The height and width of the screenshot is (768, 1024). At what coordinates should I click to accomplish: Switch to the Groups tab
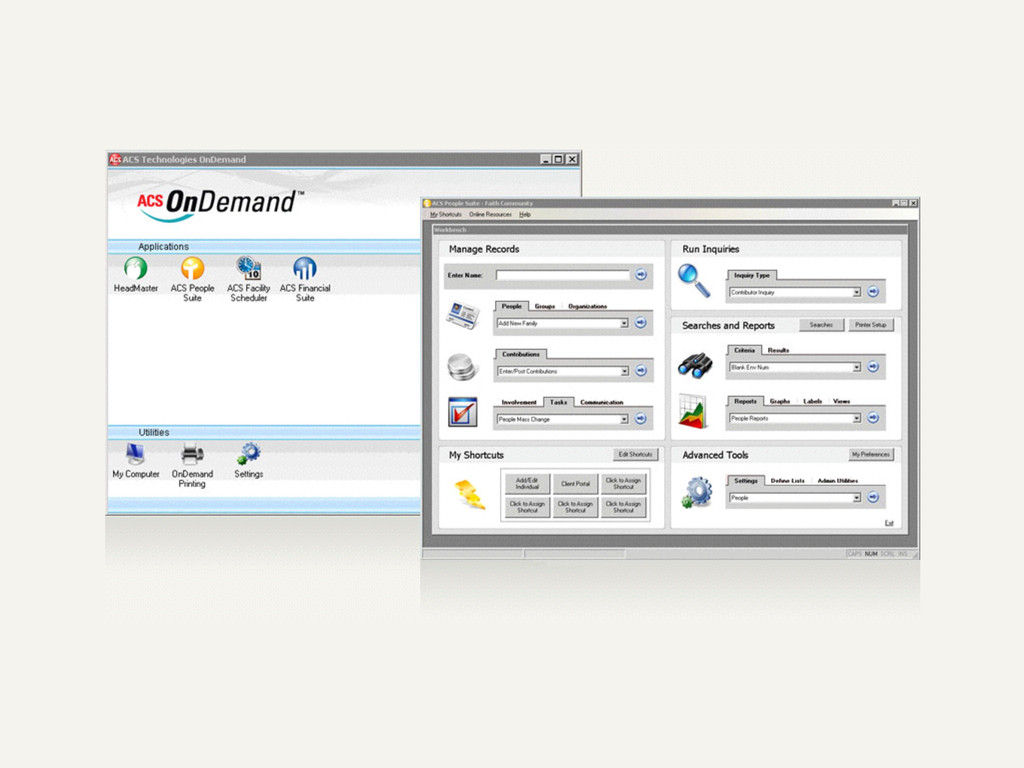545,306
